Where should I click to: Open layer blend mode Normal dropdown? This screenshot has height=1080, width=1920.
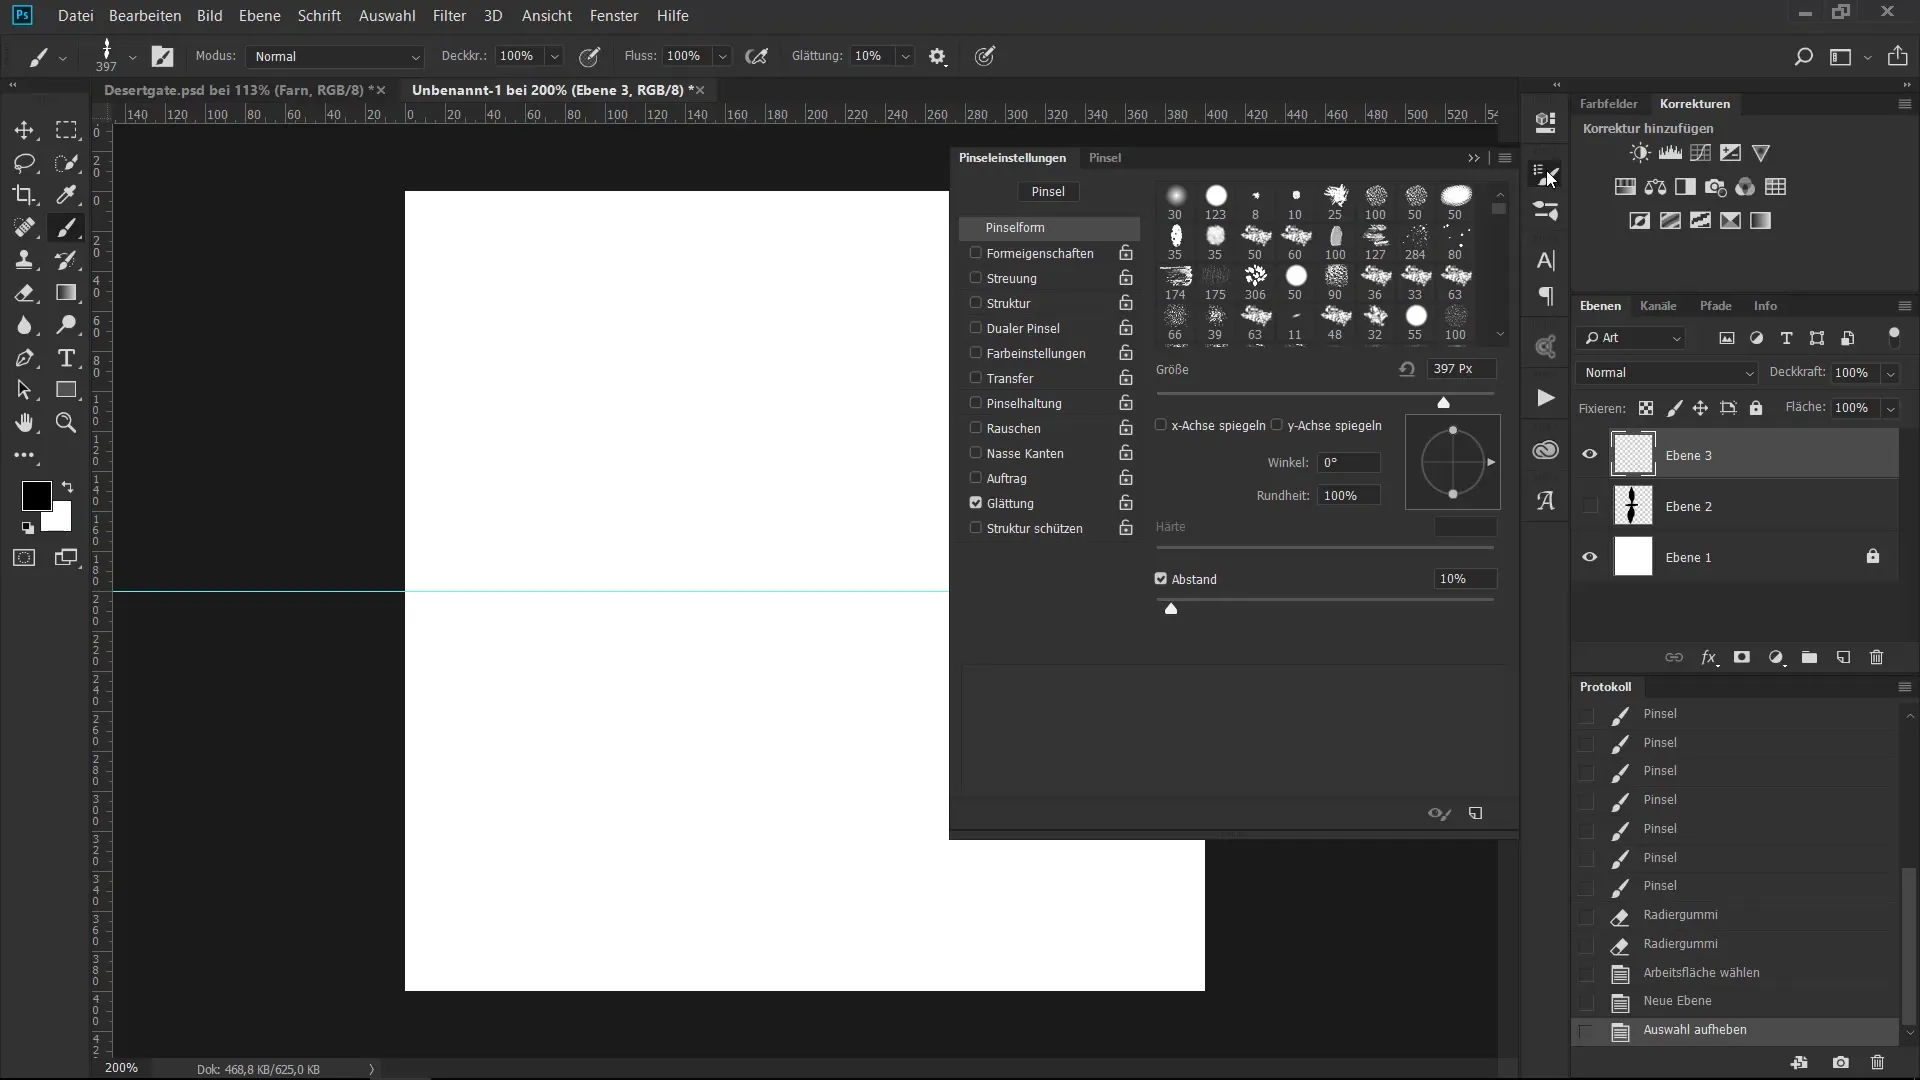(1667, 372)
